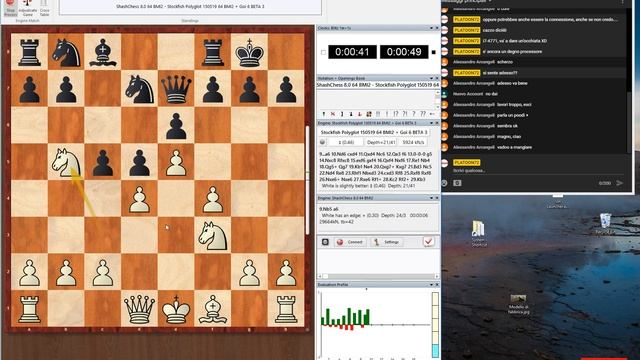Open the 'Modello di fabbrica.jpg' desktop file

pos(518,304)
